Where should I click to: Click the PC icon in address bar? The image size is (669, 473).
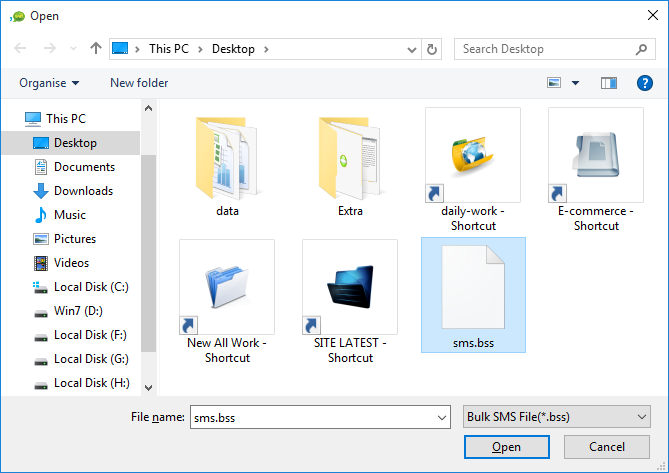(x=120, y=48)
